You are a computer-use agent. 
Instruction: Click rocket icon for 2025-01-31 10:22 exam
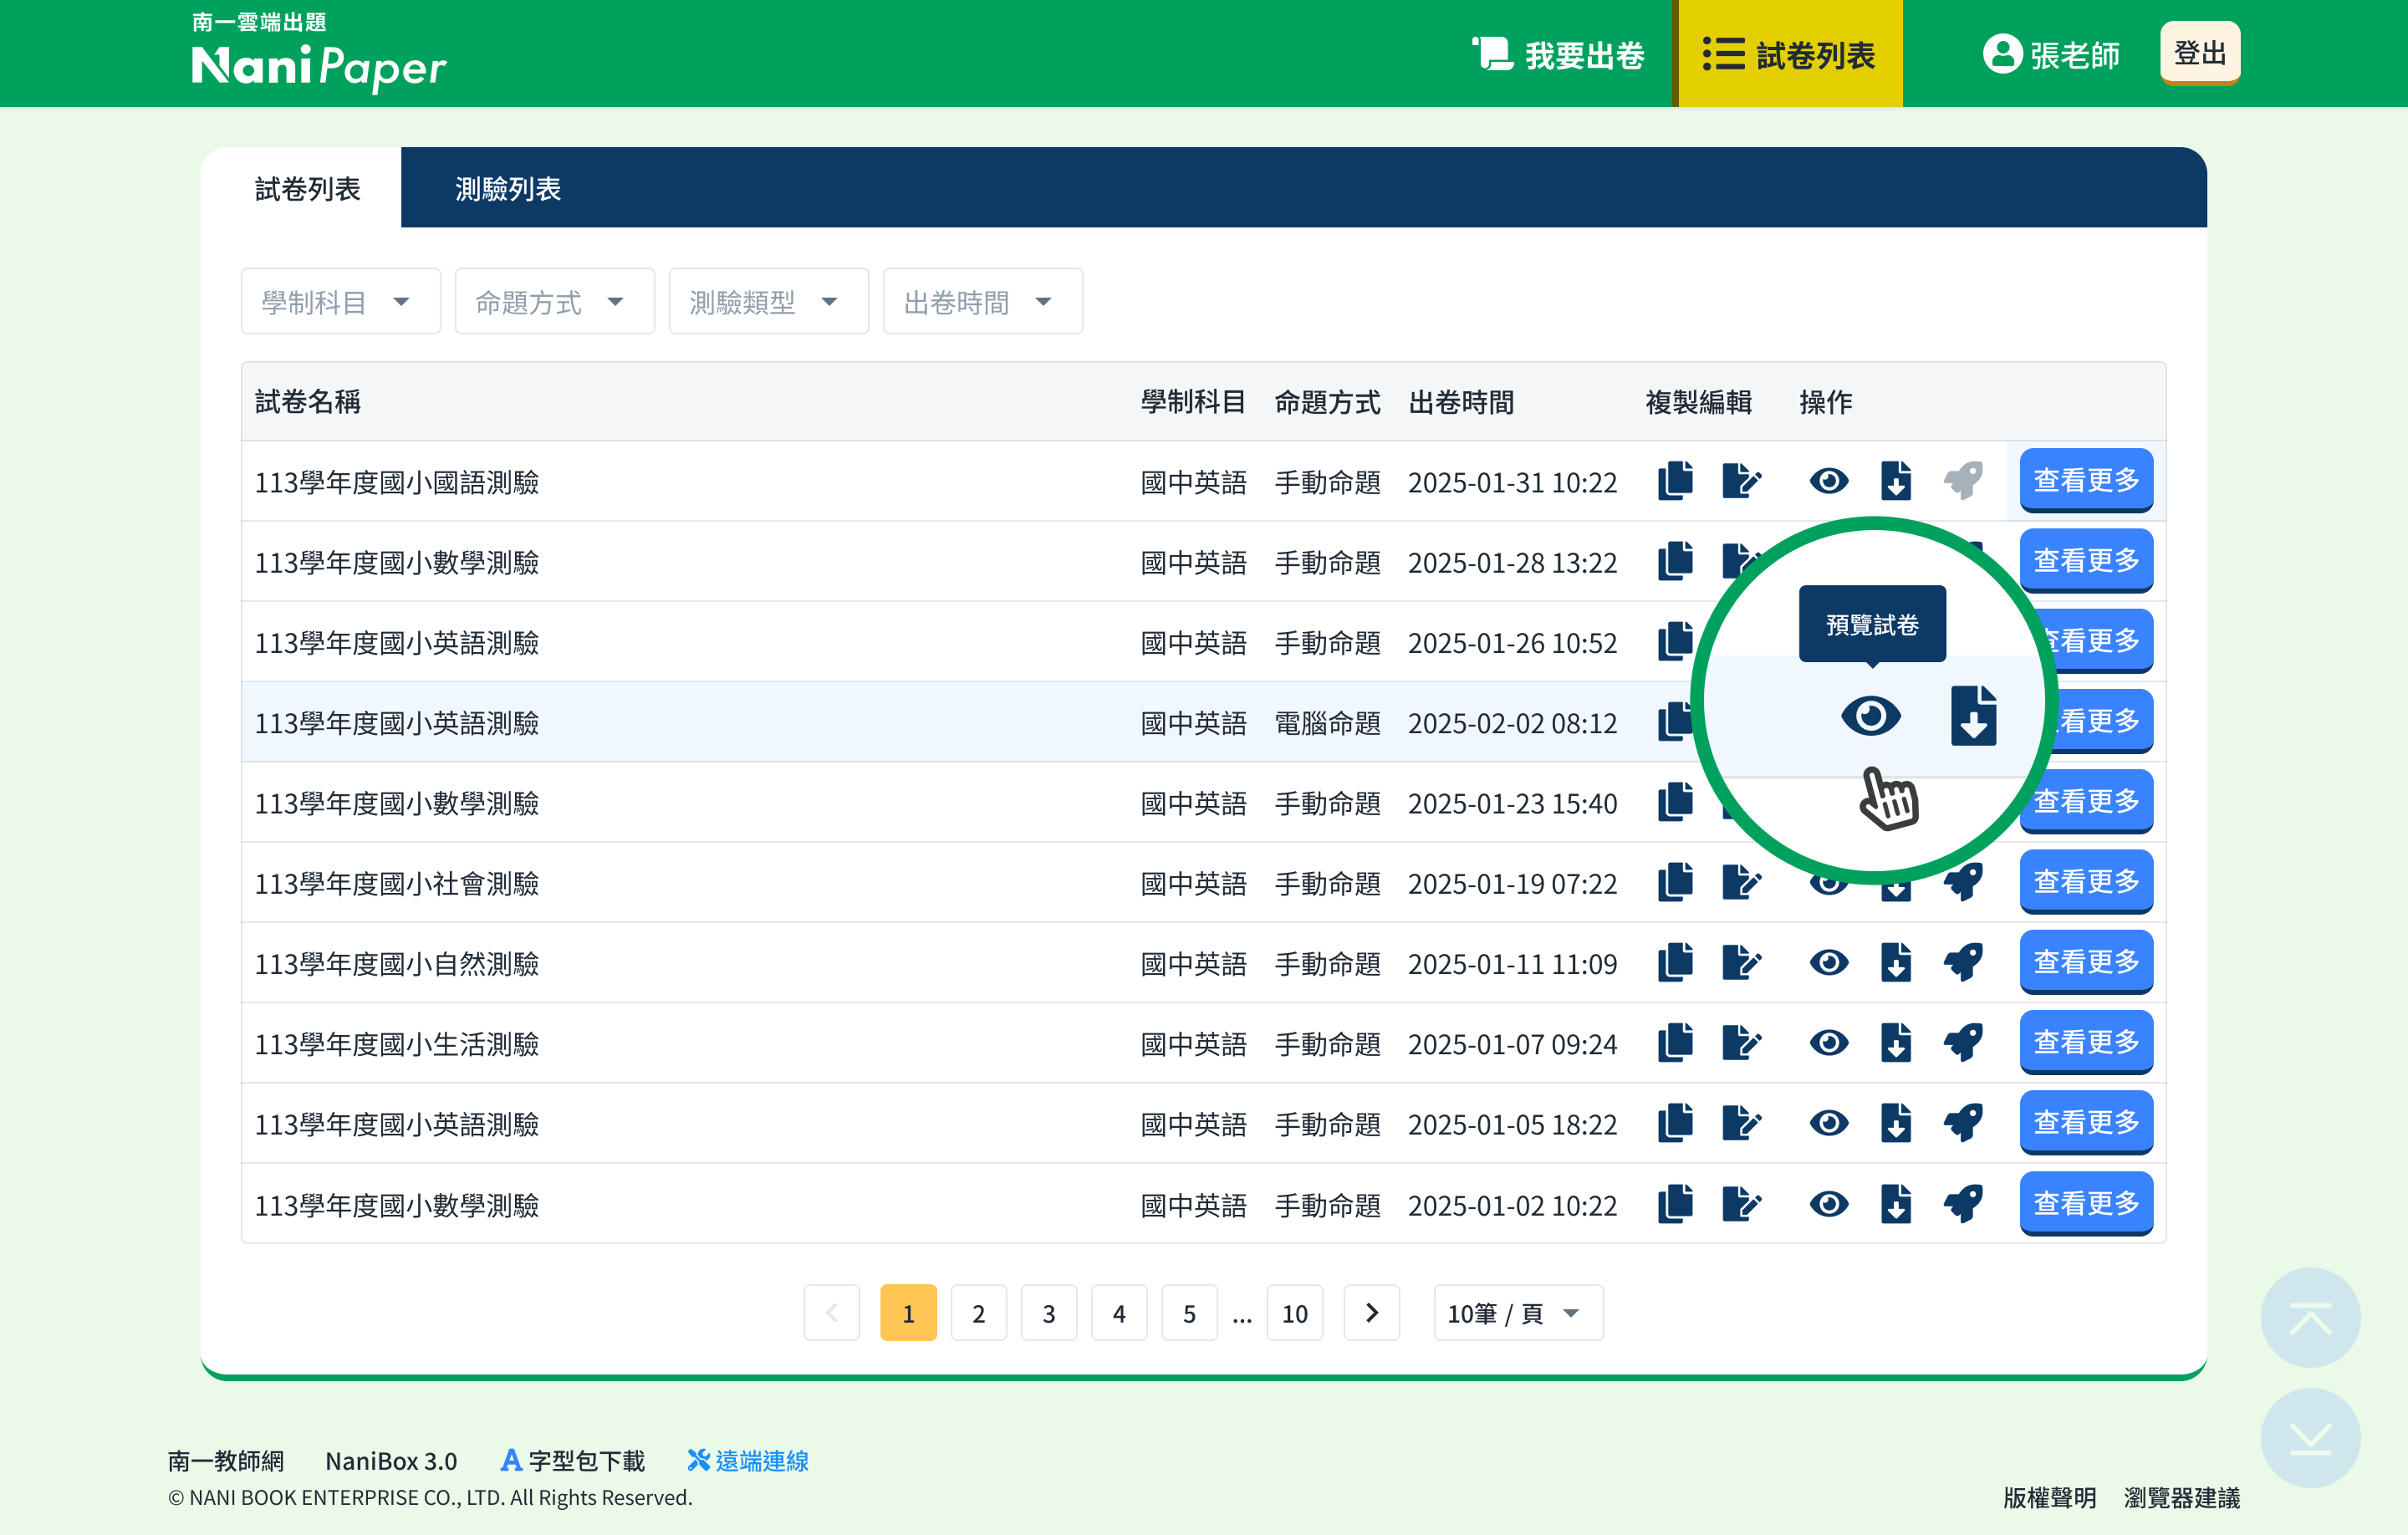point(1963,481)
